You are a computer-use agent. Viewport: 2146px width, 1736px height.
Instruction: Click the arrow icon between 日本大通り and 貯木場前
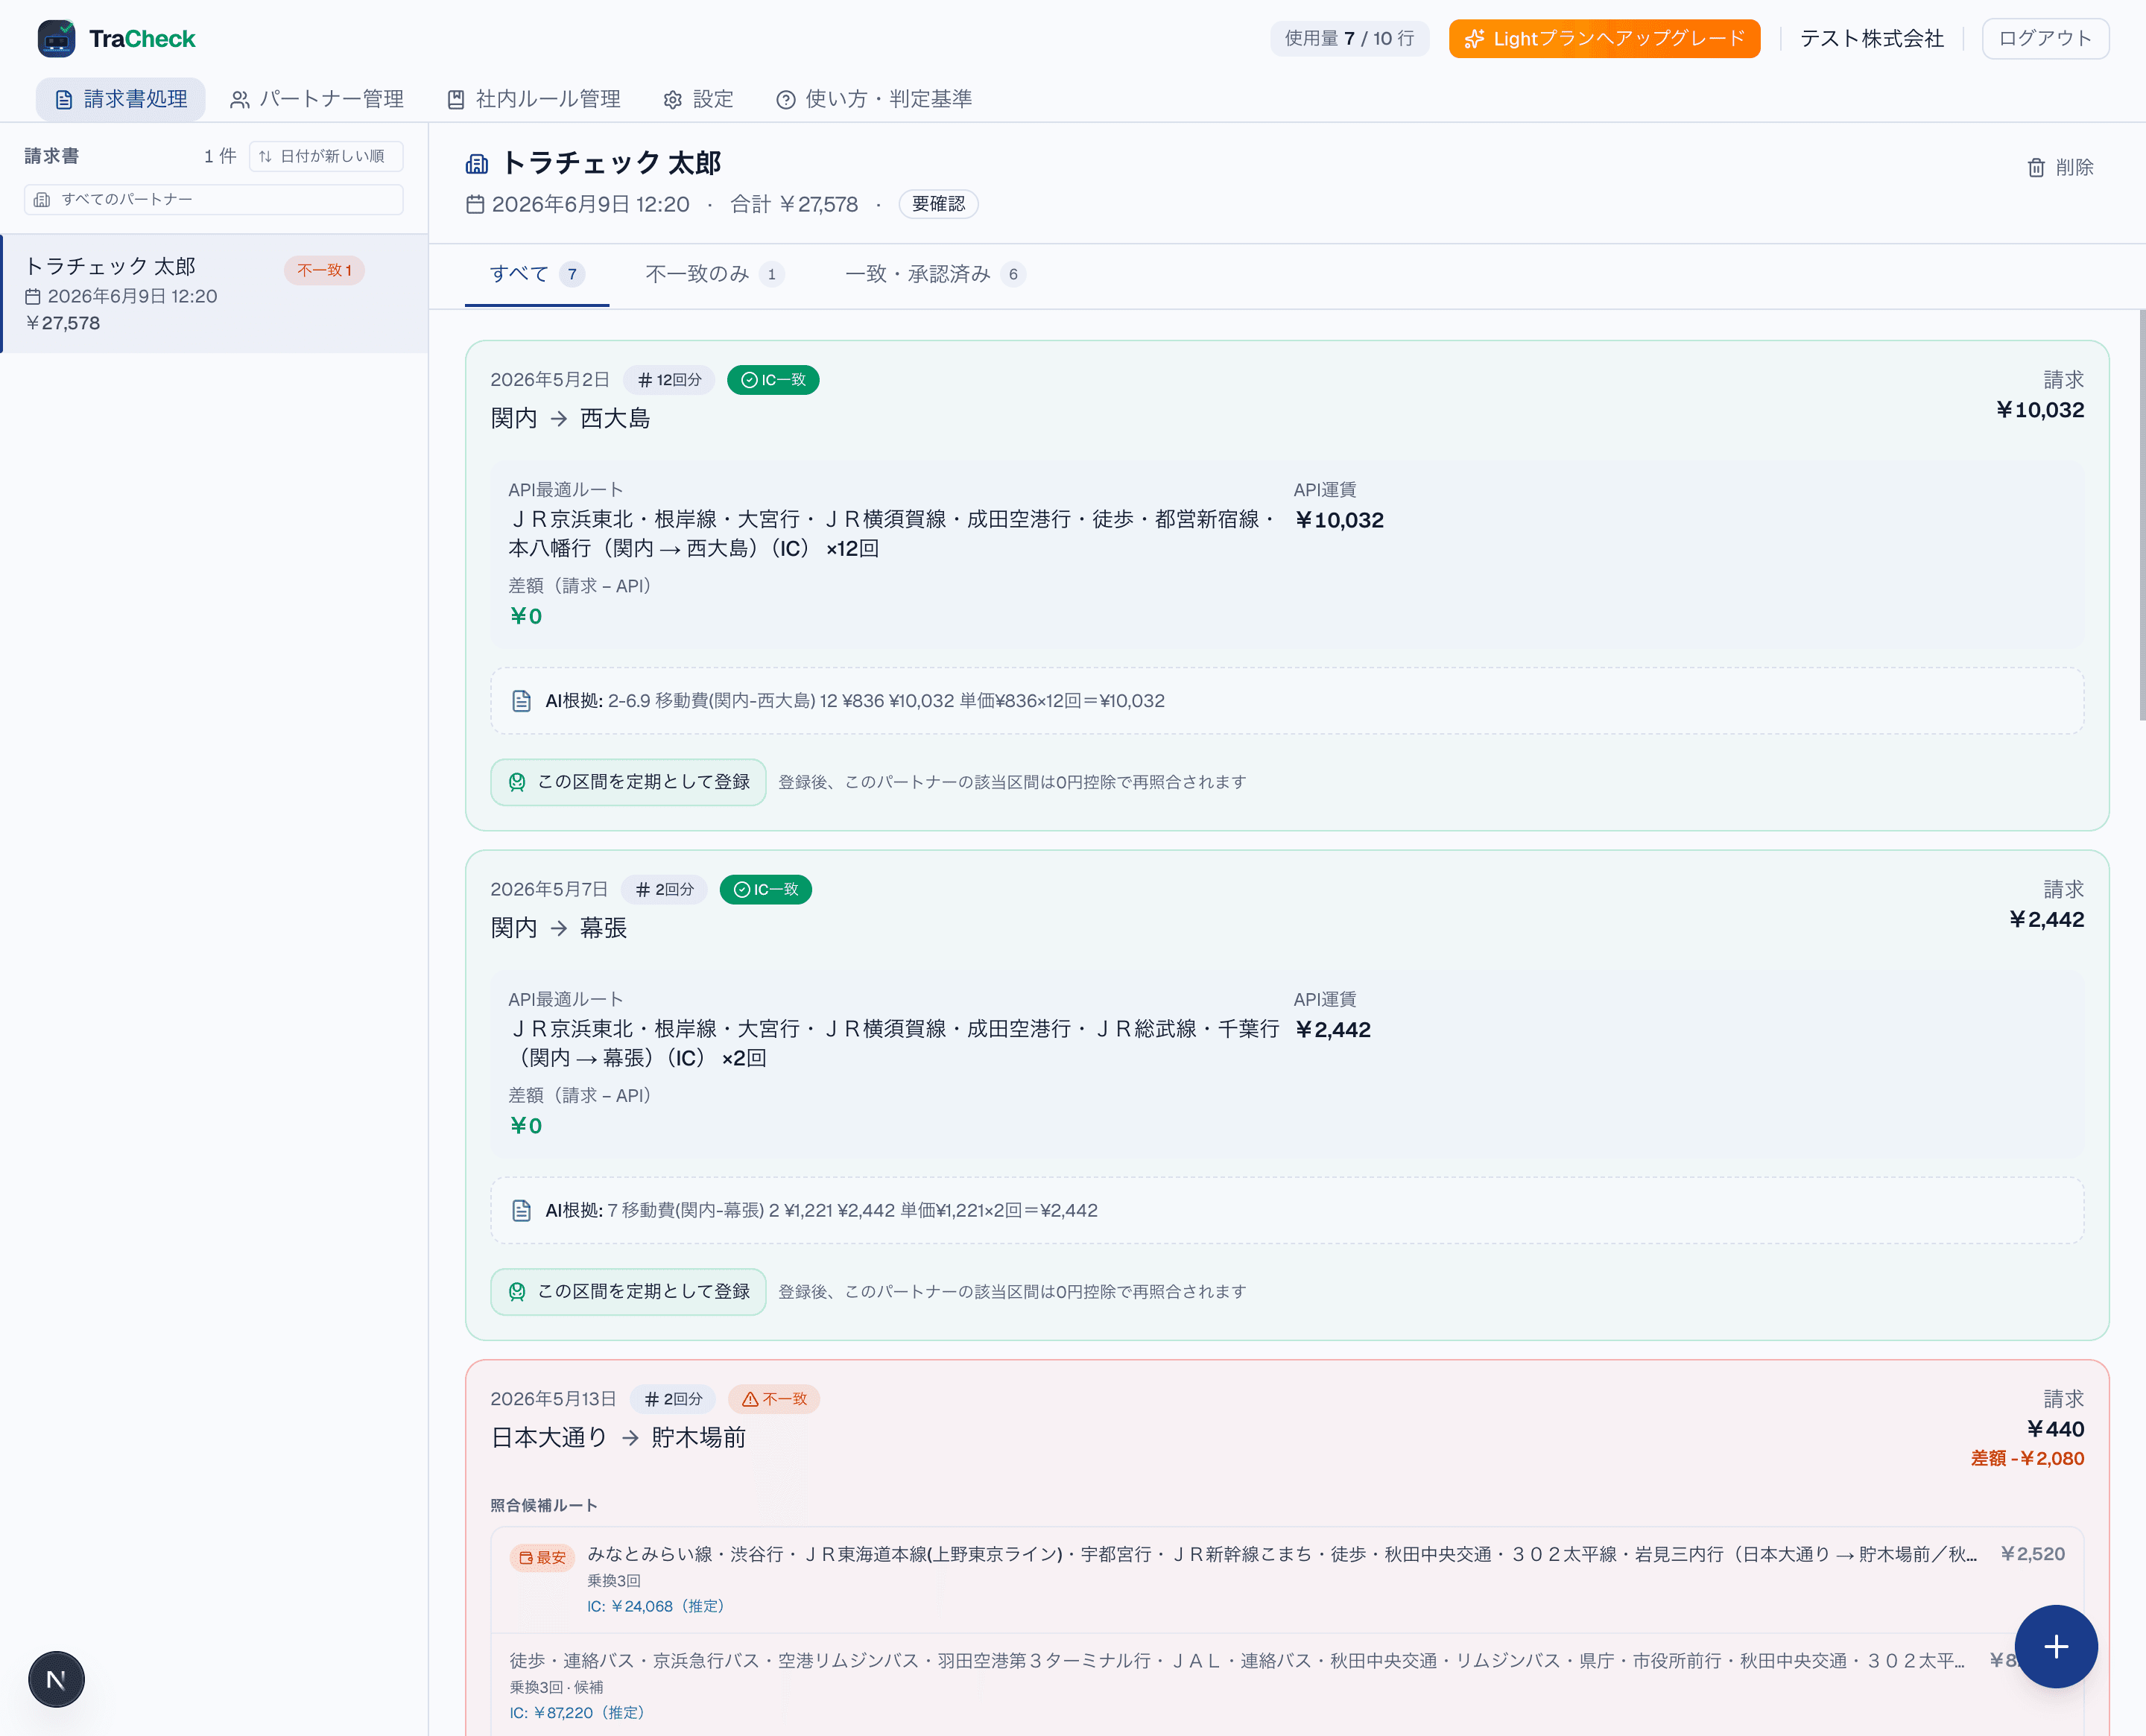pyautogui.click(x=630, y=1438)
